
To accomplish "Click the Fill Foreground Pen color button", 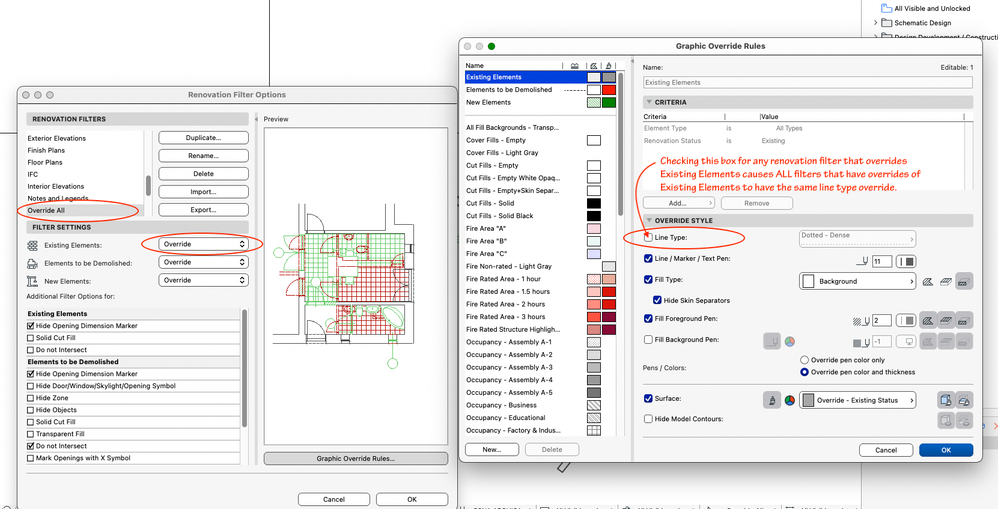I will 906,320.
